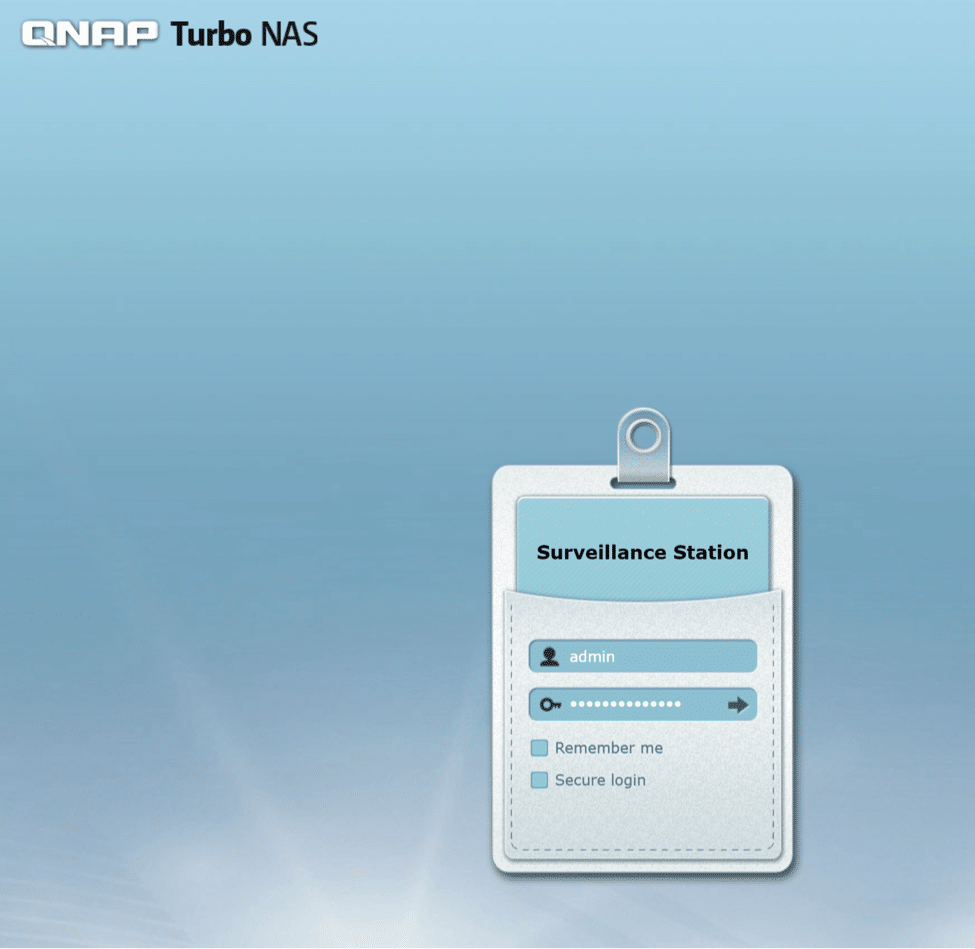The width and height of the screenshot is (975, 949).
Task: Focus the password input field
Action: pyautogui.click(x=642, y=705)
